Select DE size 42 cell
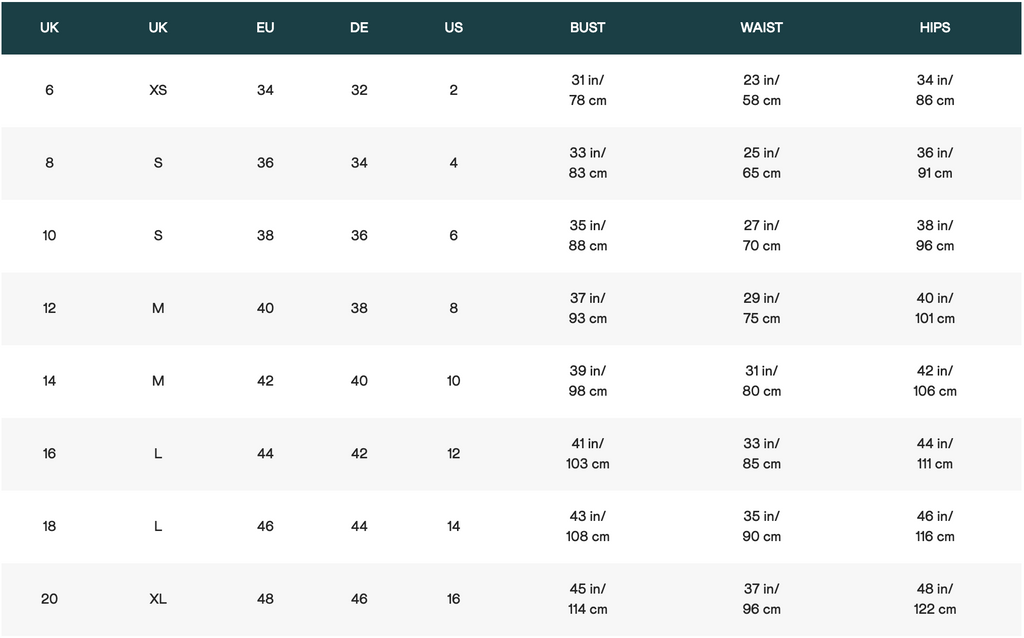The image size is (1024, 638). click(x=359, y=453)
